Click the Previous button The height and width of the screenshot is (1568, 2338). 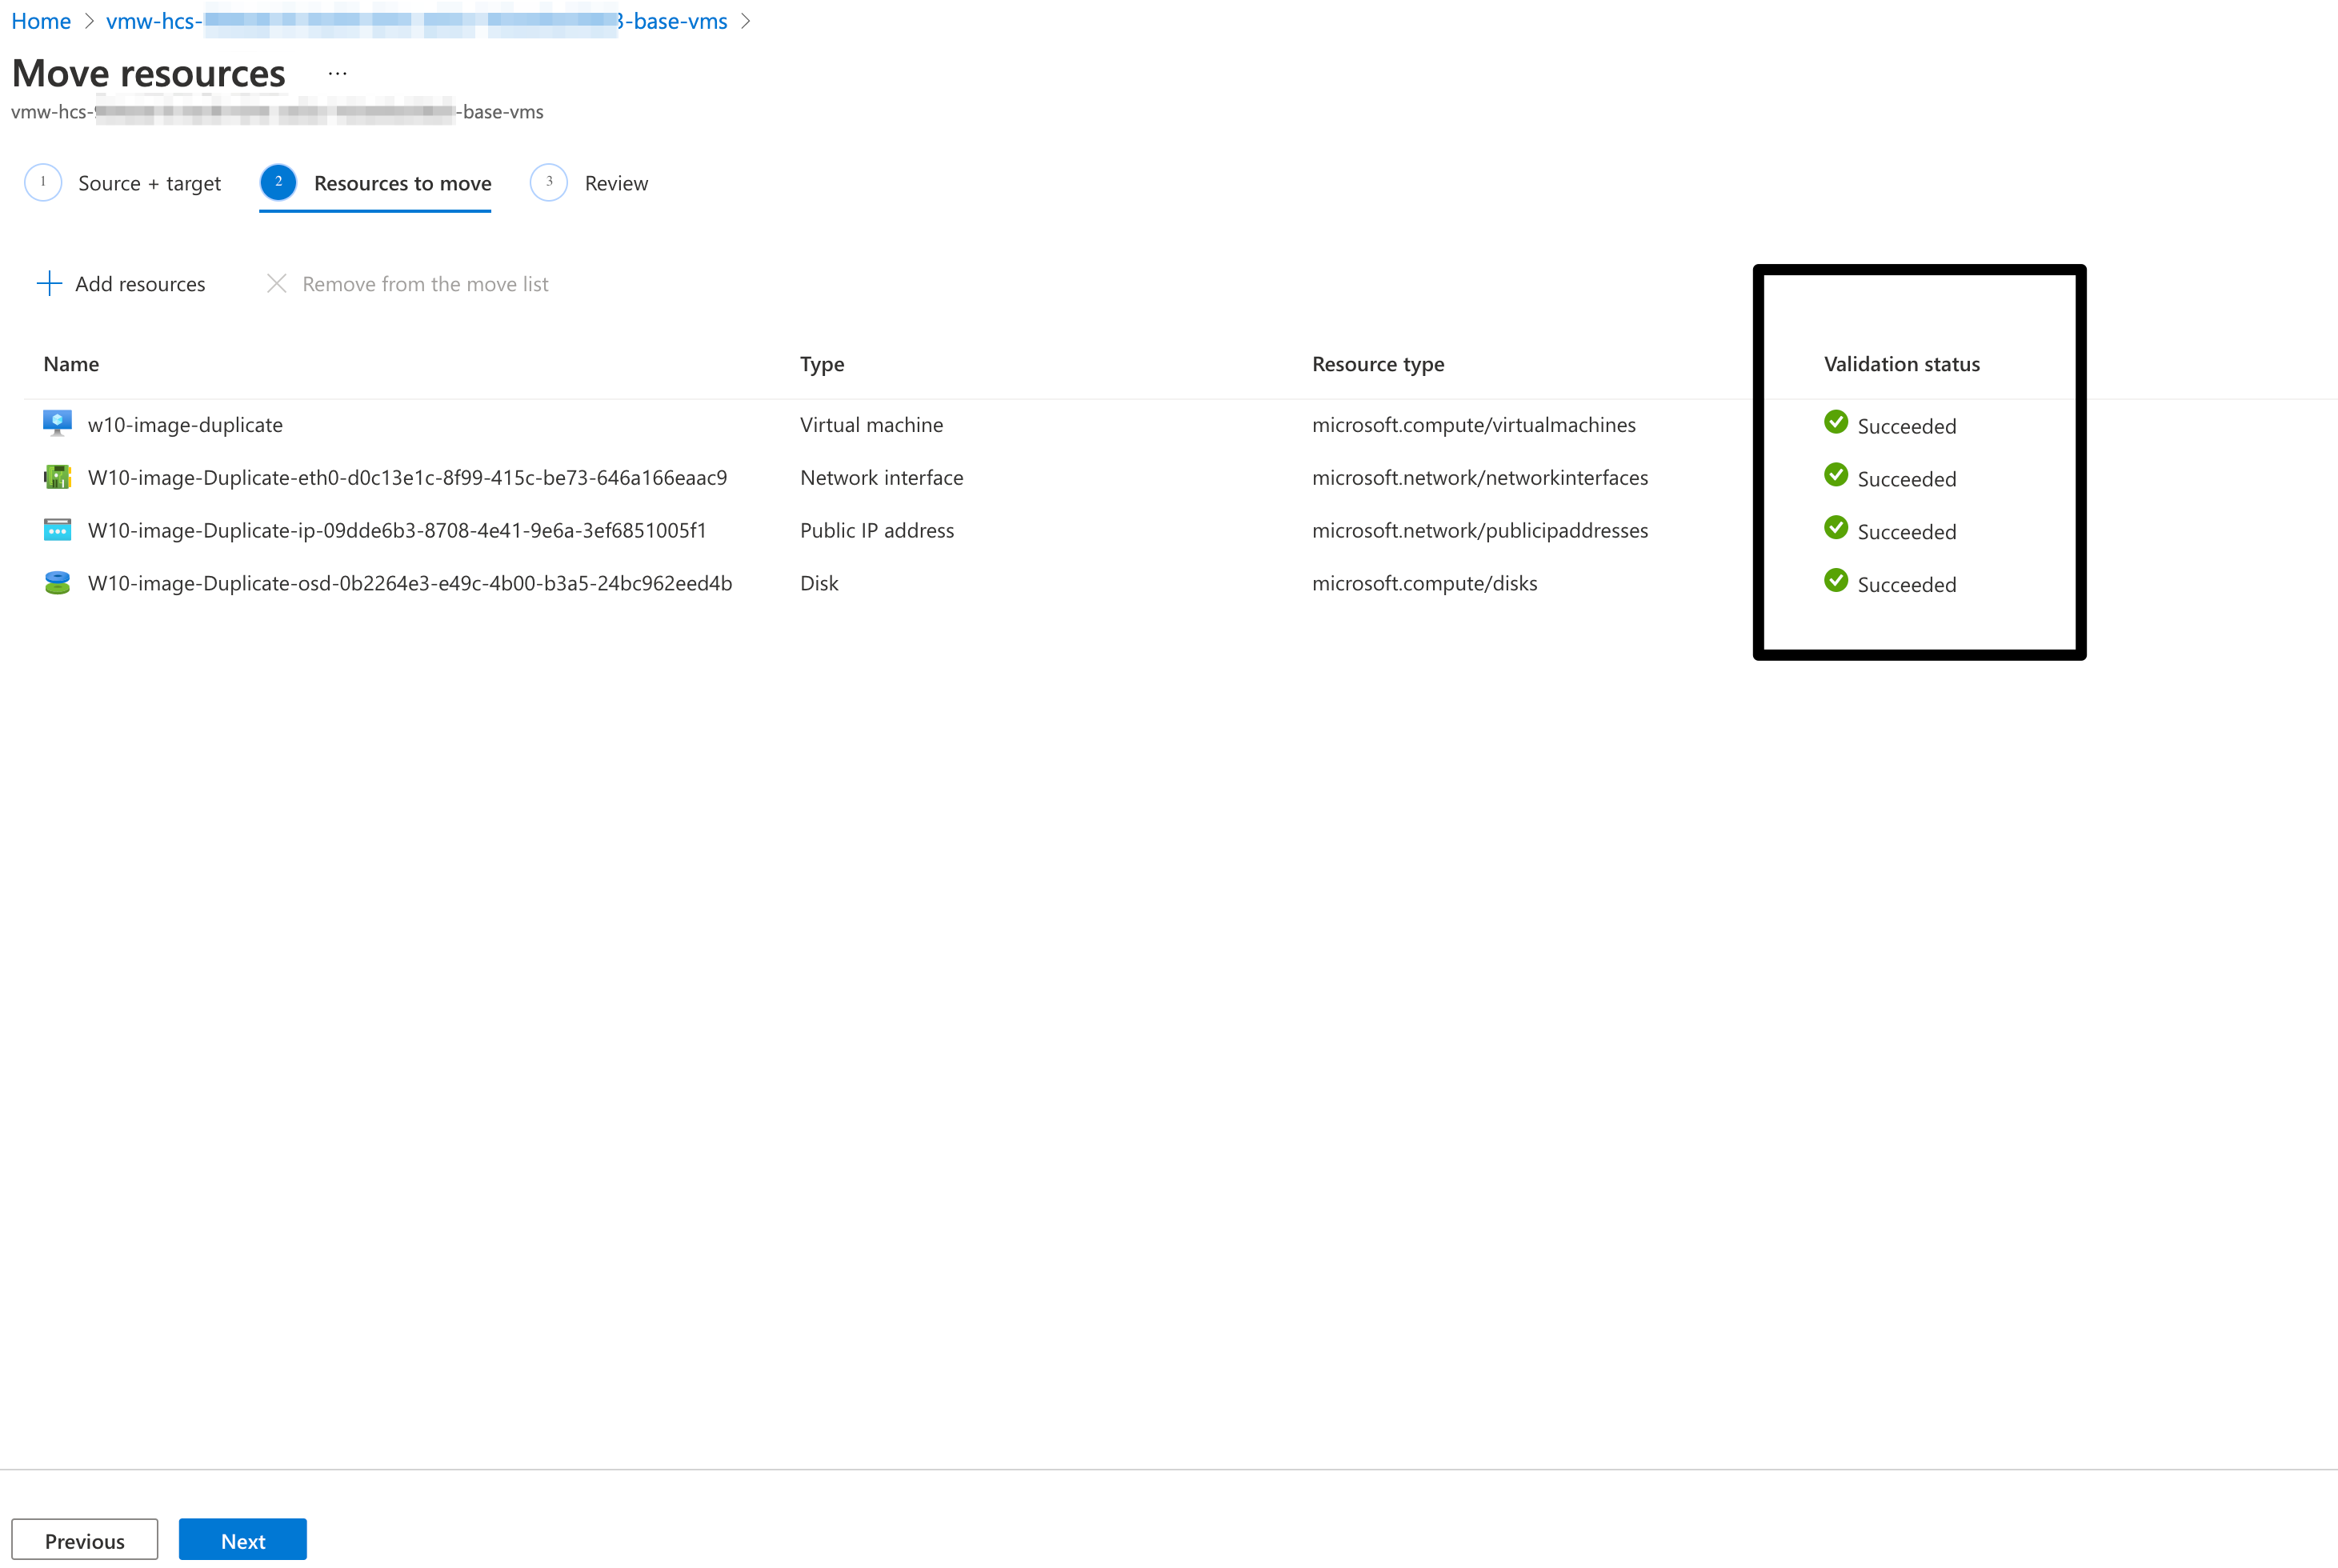click(84, 1540)
